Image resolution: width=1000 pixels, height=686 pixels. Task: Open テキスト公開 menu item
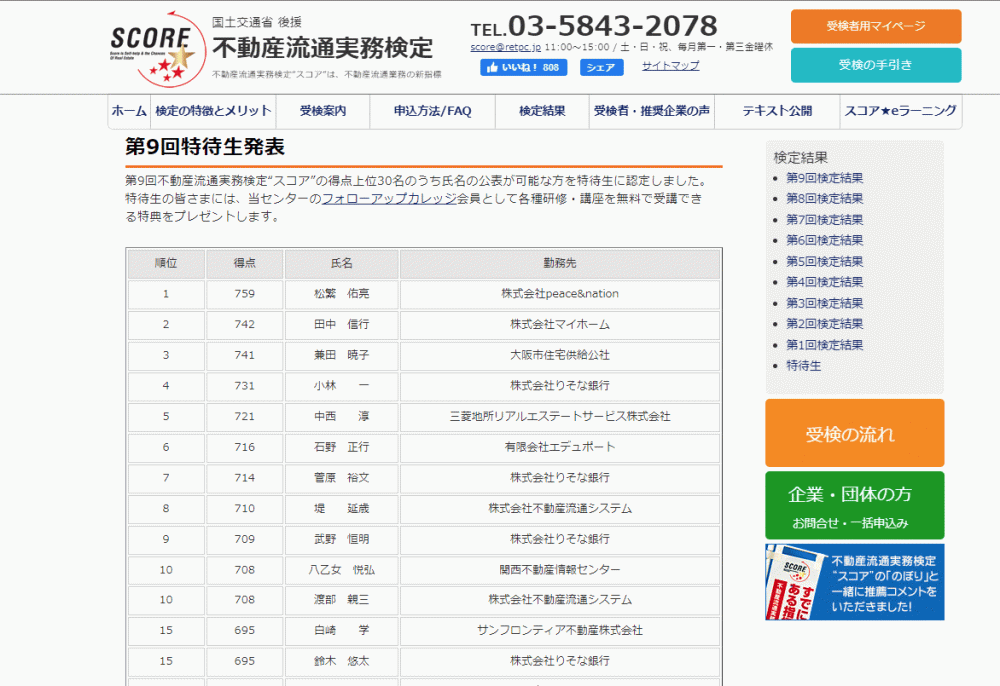pos(777,112)
